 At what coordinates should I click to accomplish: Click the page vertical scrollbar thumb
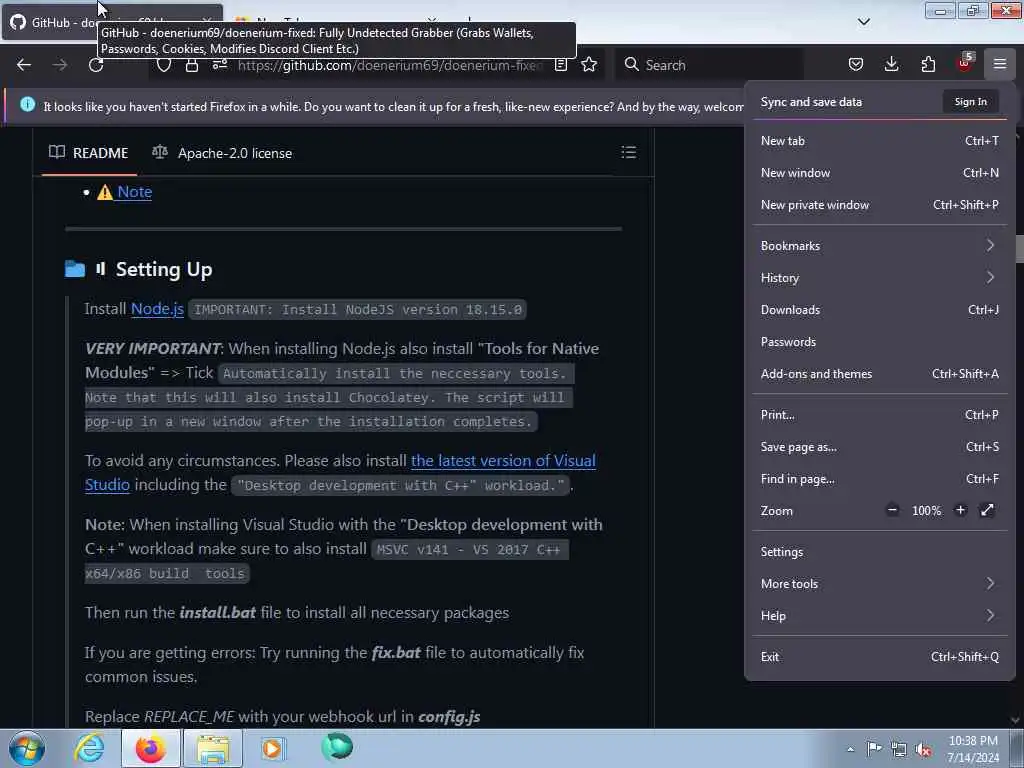click(x=1019, y=249)
